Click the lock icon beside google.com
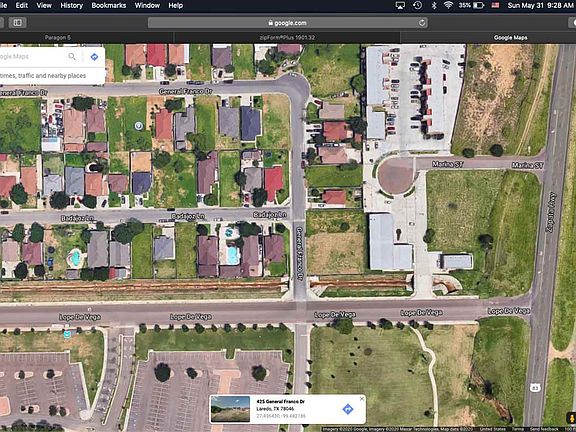 pos(270,23)
